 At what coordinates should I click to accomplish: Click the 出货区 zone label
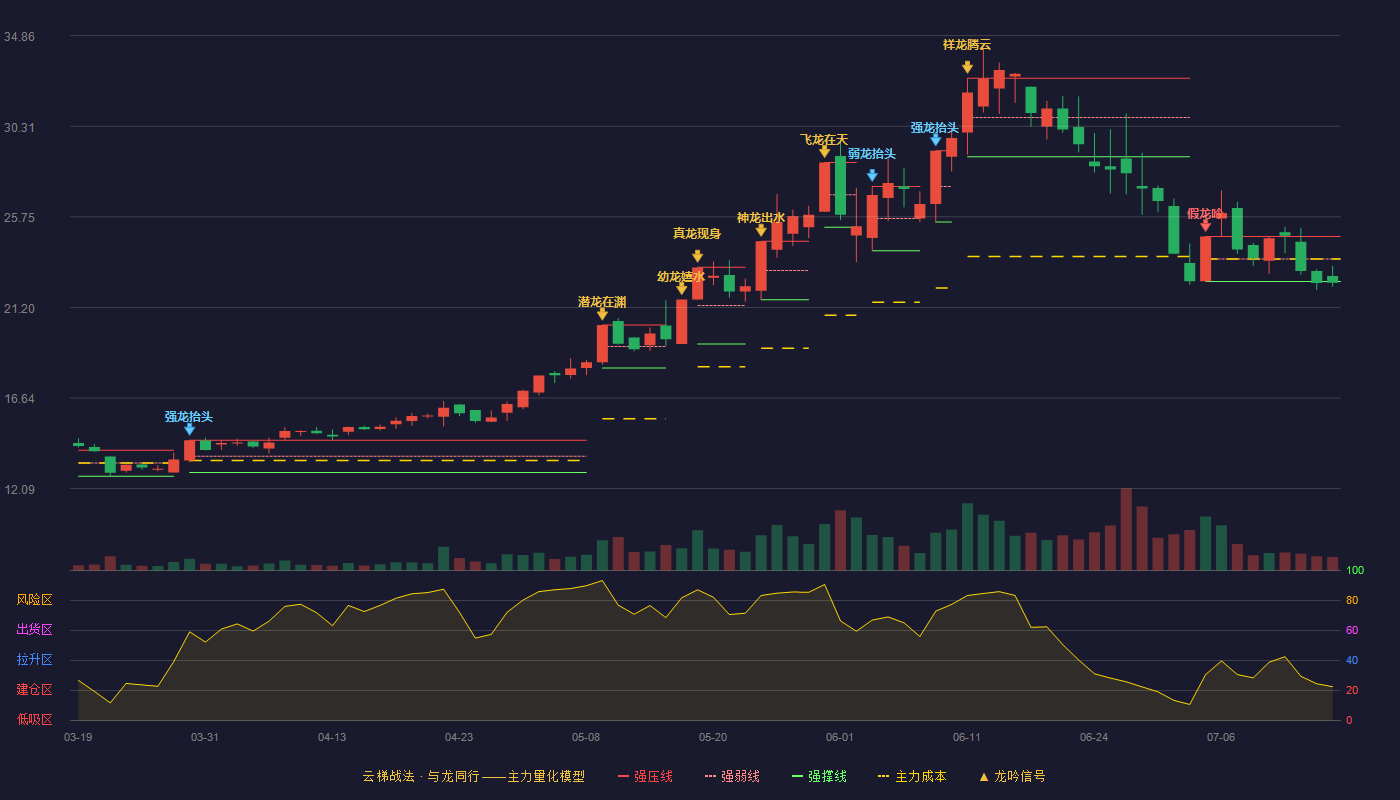point(34,630)
